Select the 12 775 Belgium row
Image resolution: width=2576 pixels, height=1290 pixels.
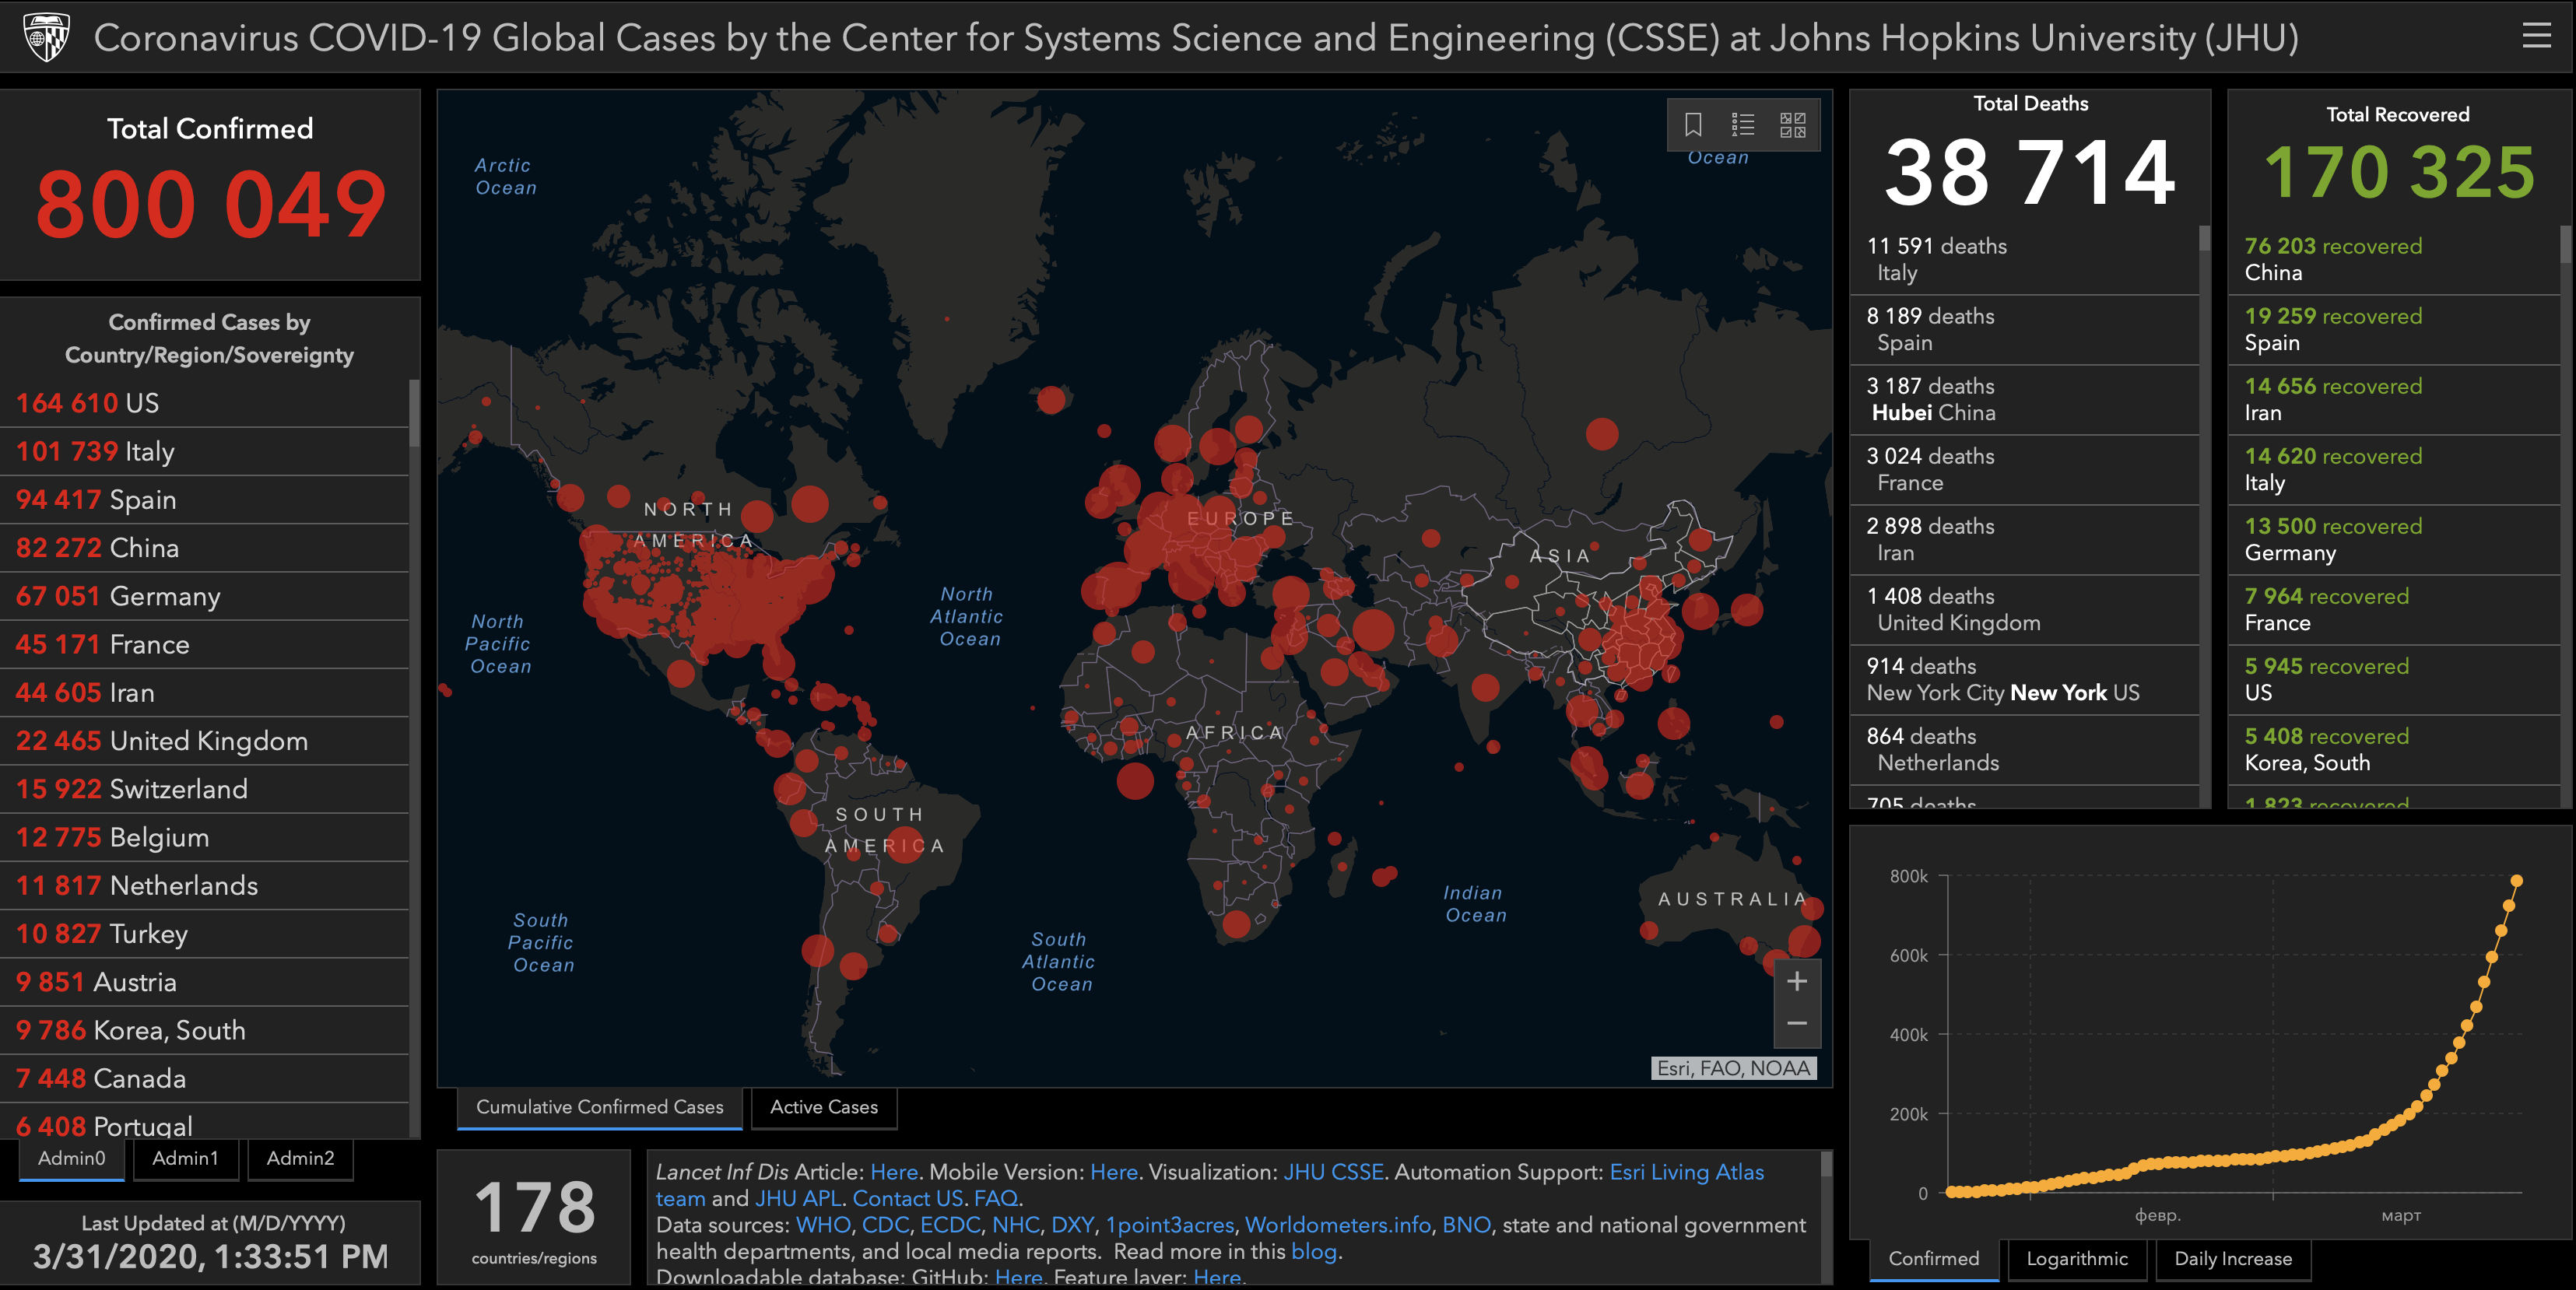pyautogui.click(x=205, y=837)
